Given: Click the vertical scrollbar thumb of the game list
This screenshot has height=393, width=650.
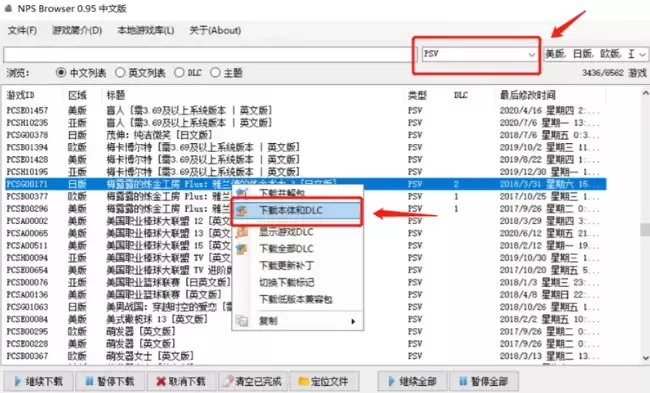Looking at the screenshot, I should coord(645,229).
